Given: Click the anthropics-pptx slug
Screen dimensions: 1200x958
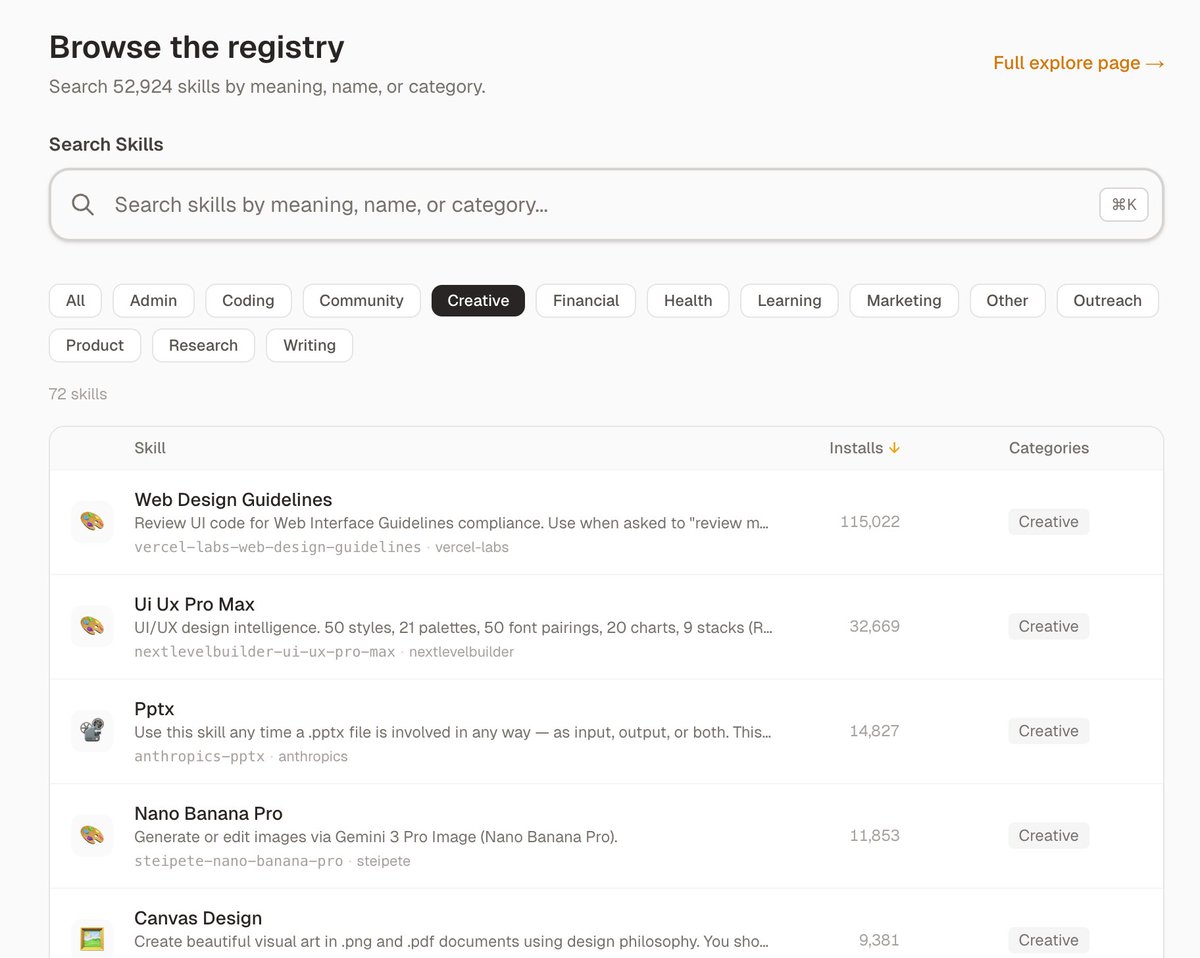Looking at the screenshot, I should click(x=199, y=757).
